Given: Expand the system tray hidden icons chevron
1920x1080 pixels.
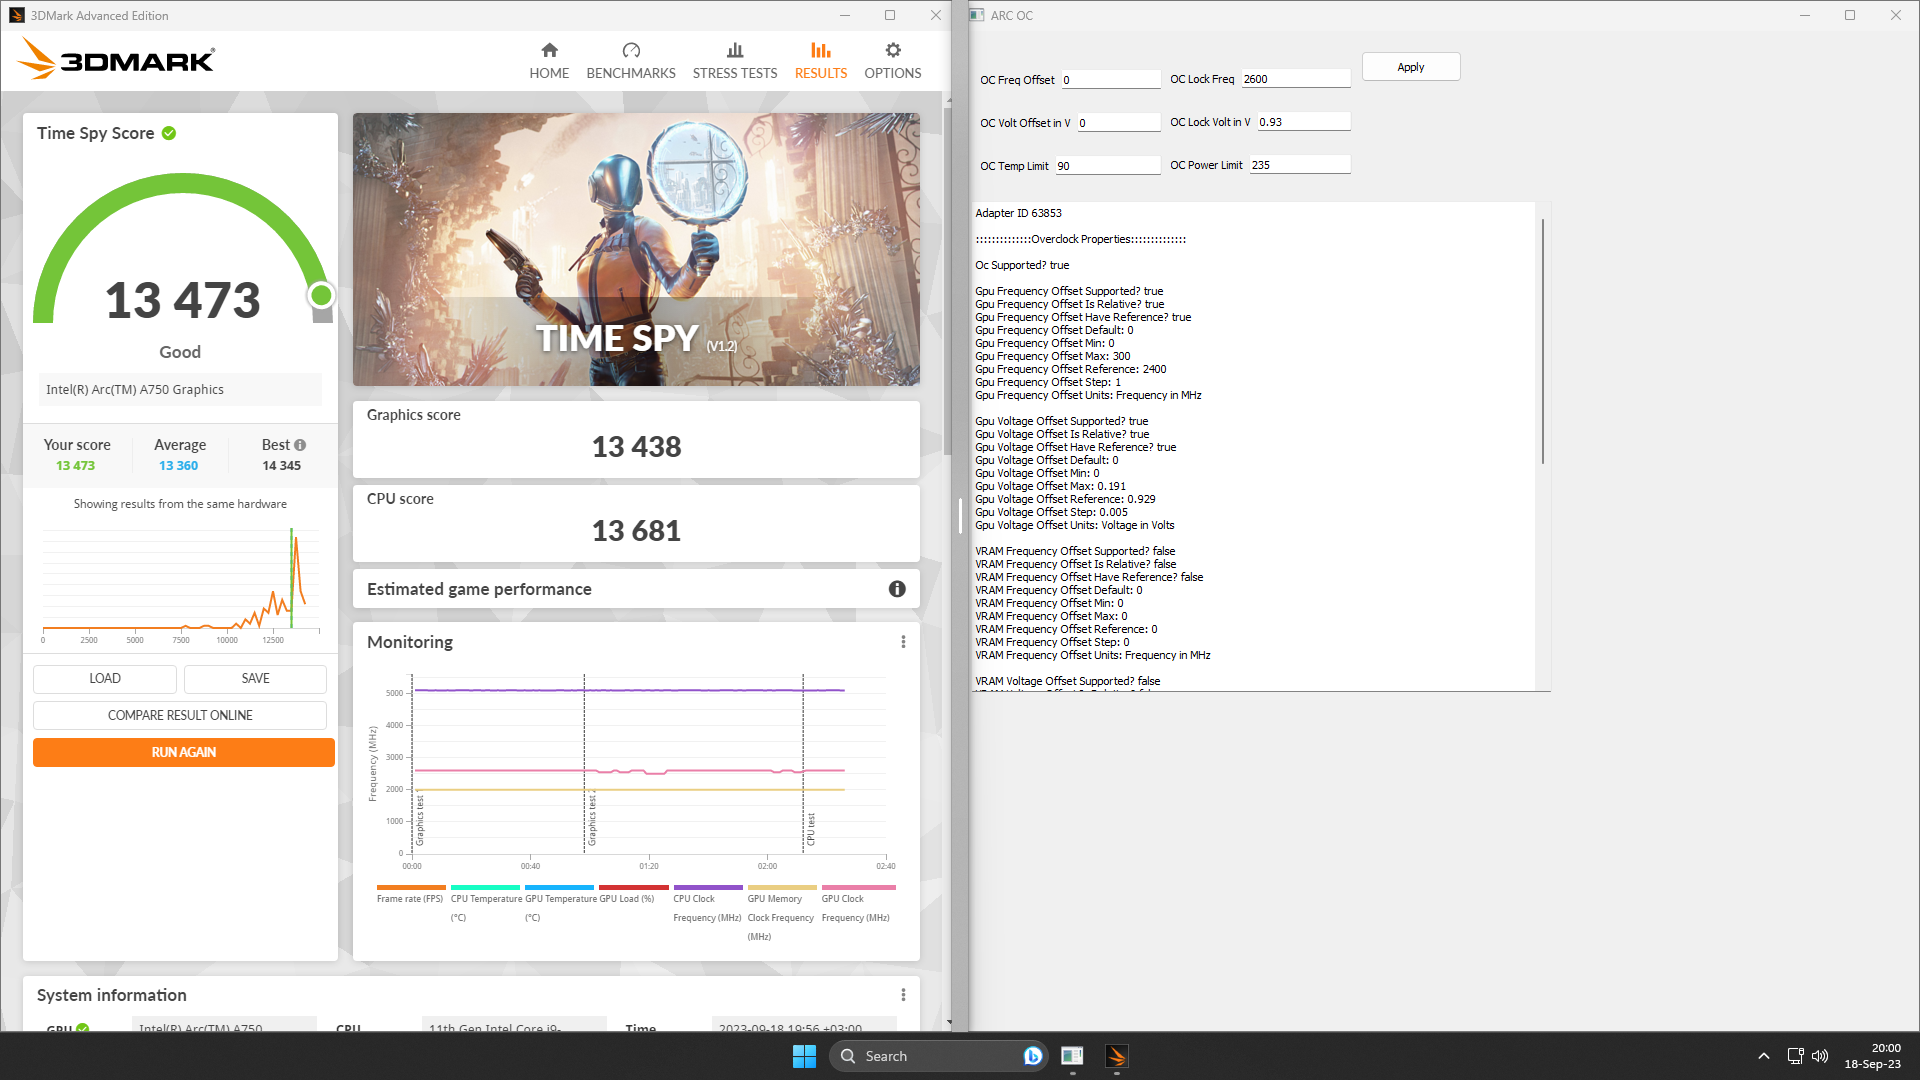Looking at the screenshot, I should coord(1764,1056).
